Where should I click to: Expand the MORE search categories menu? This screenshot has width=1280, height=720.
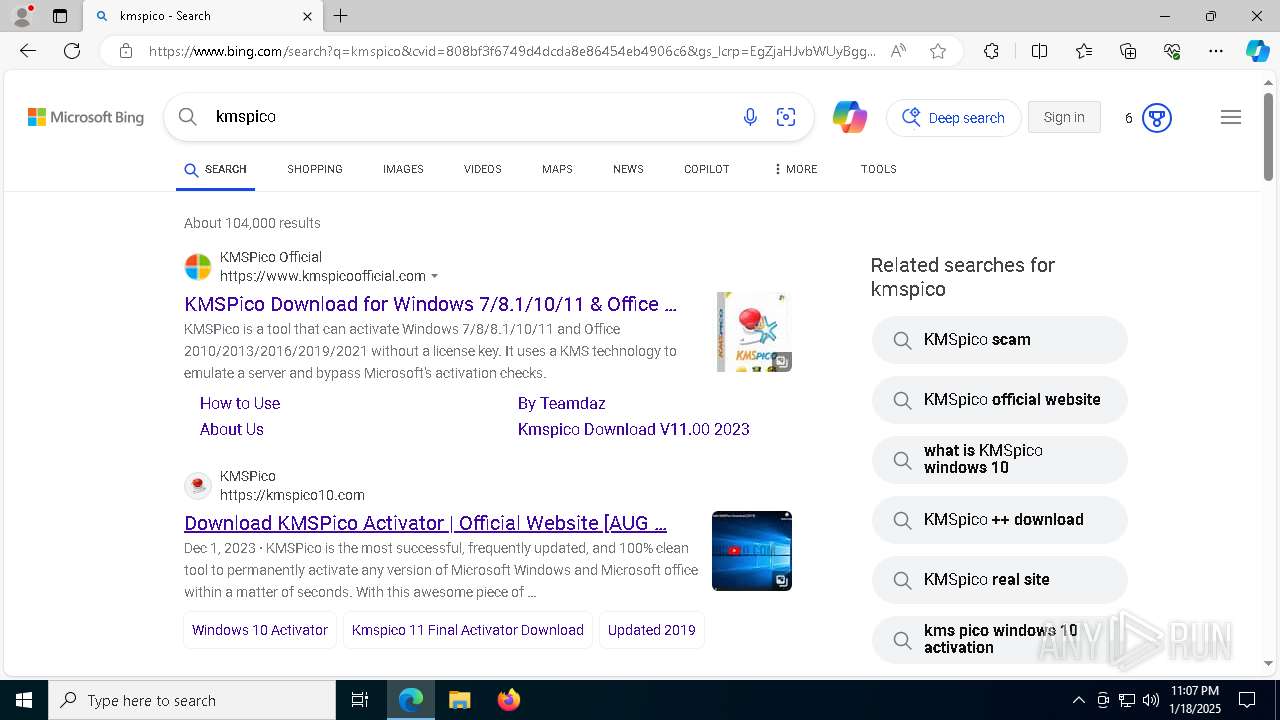click(795, 169)
